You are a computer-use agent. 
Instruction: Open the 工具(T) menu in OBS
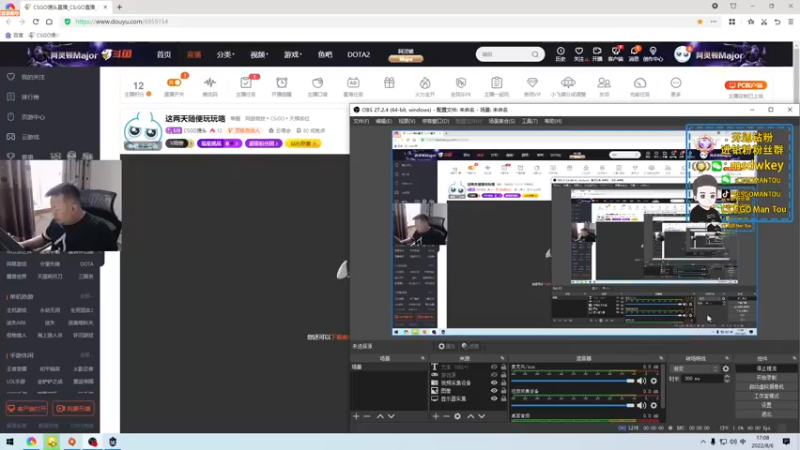[530, 121]
